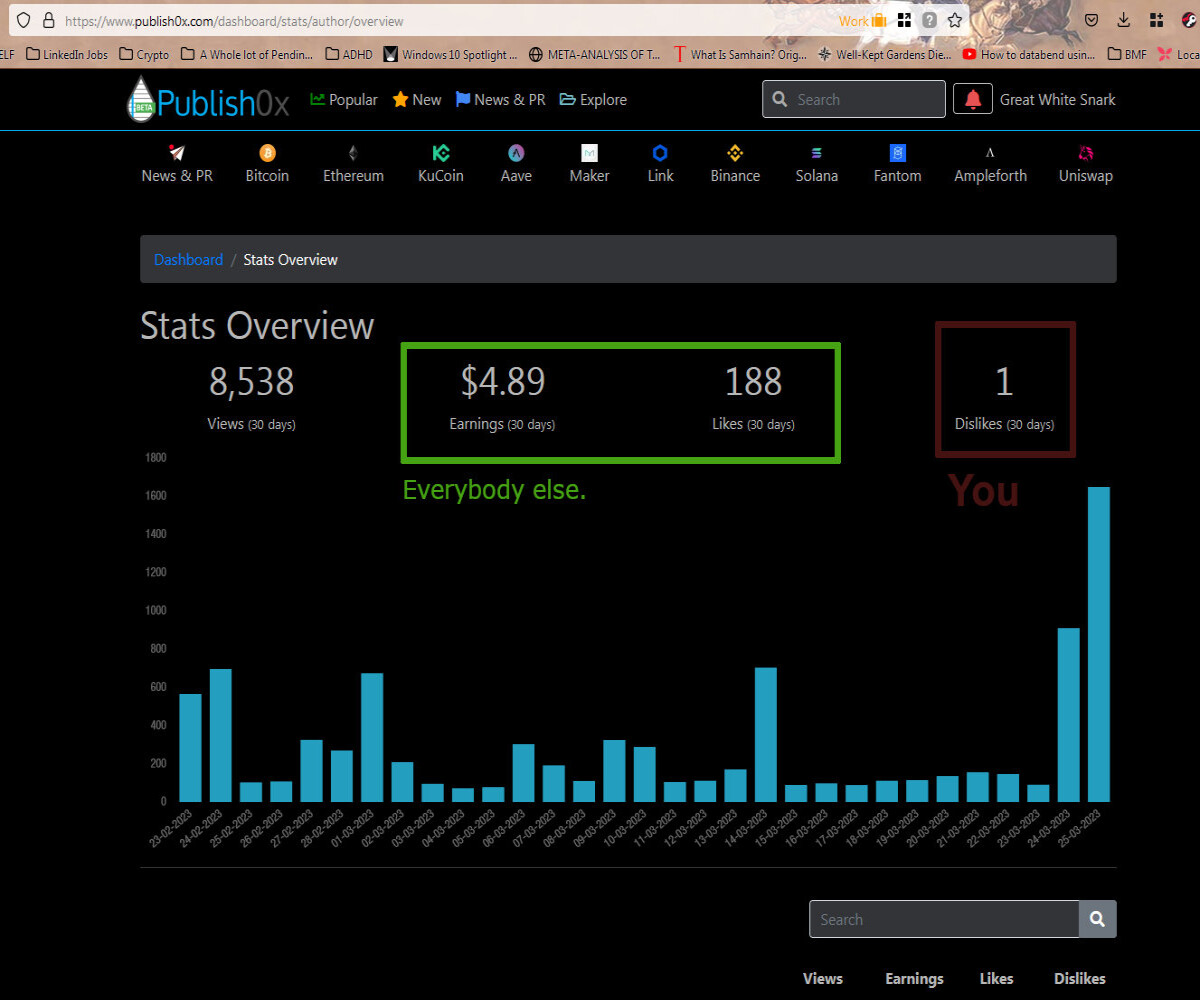Select the Solana category
The height and width of the screenshot is (1000, 1200).
point(817,164)
